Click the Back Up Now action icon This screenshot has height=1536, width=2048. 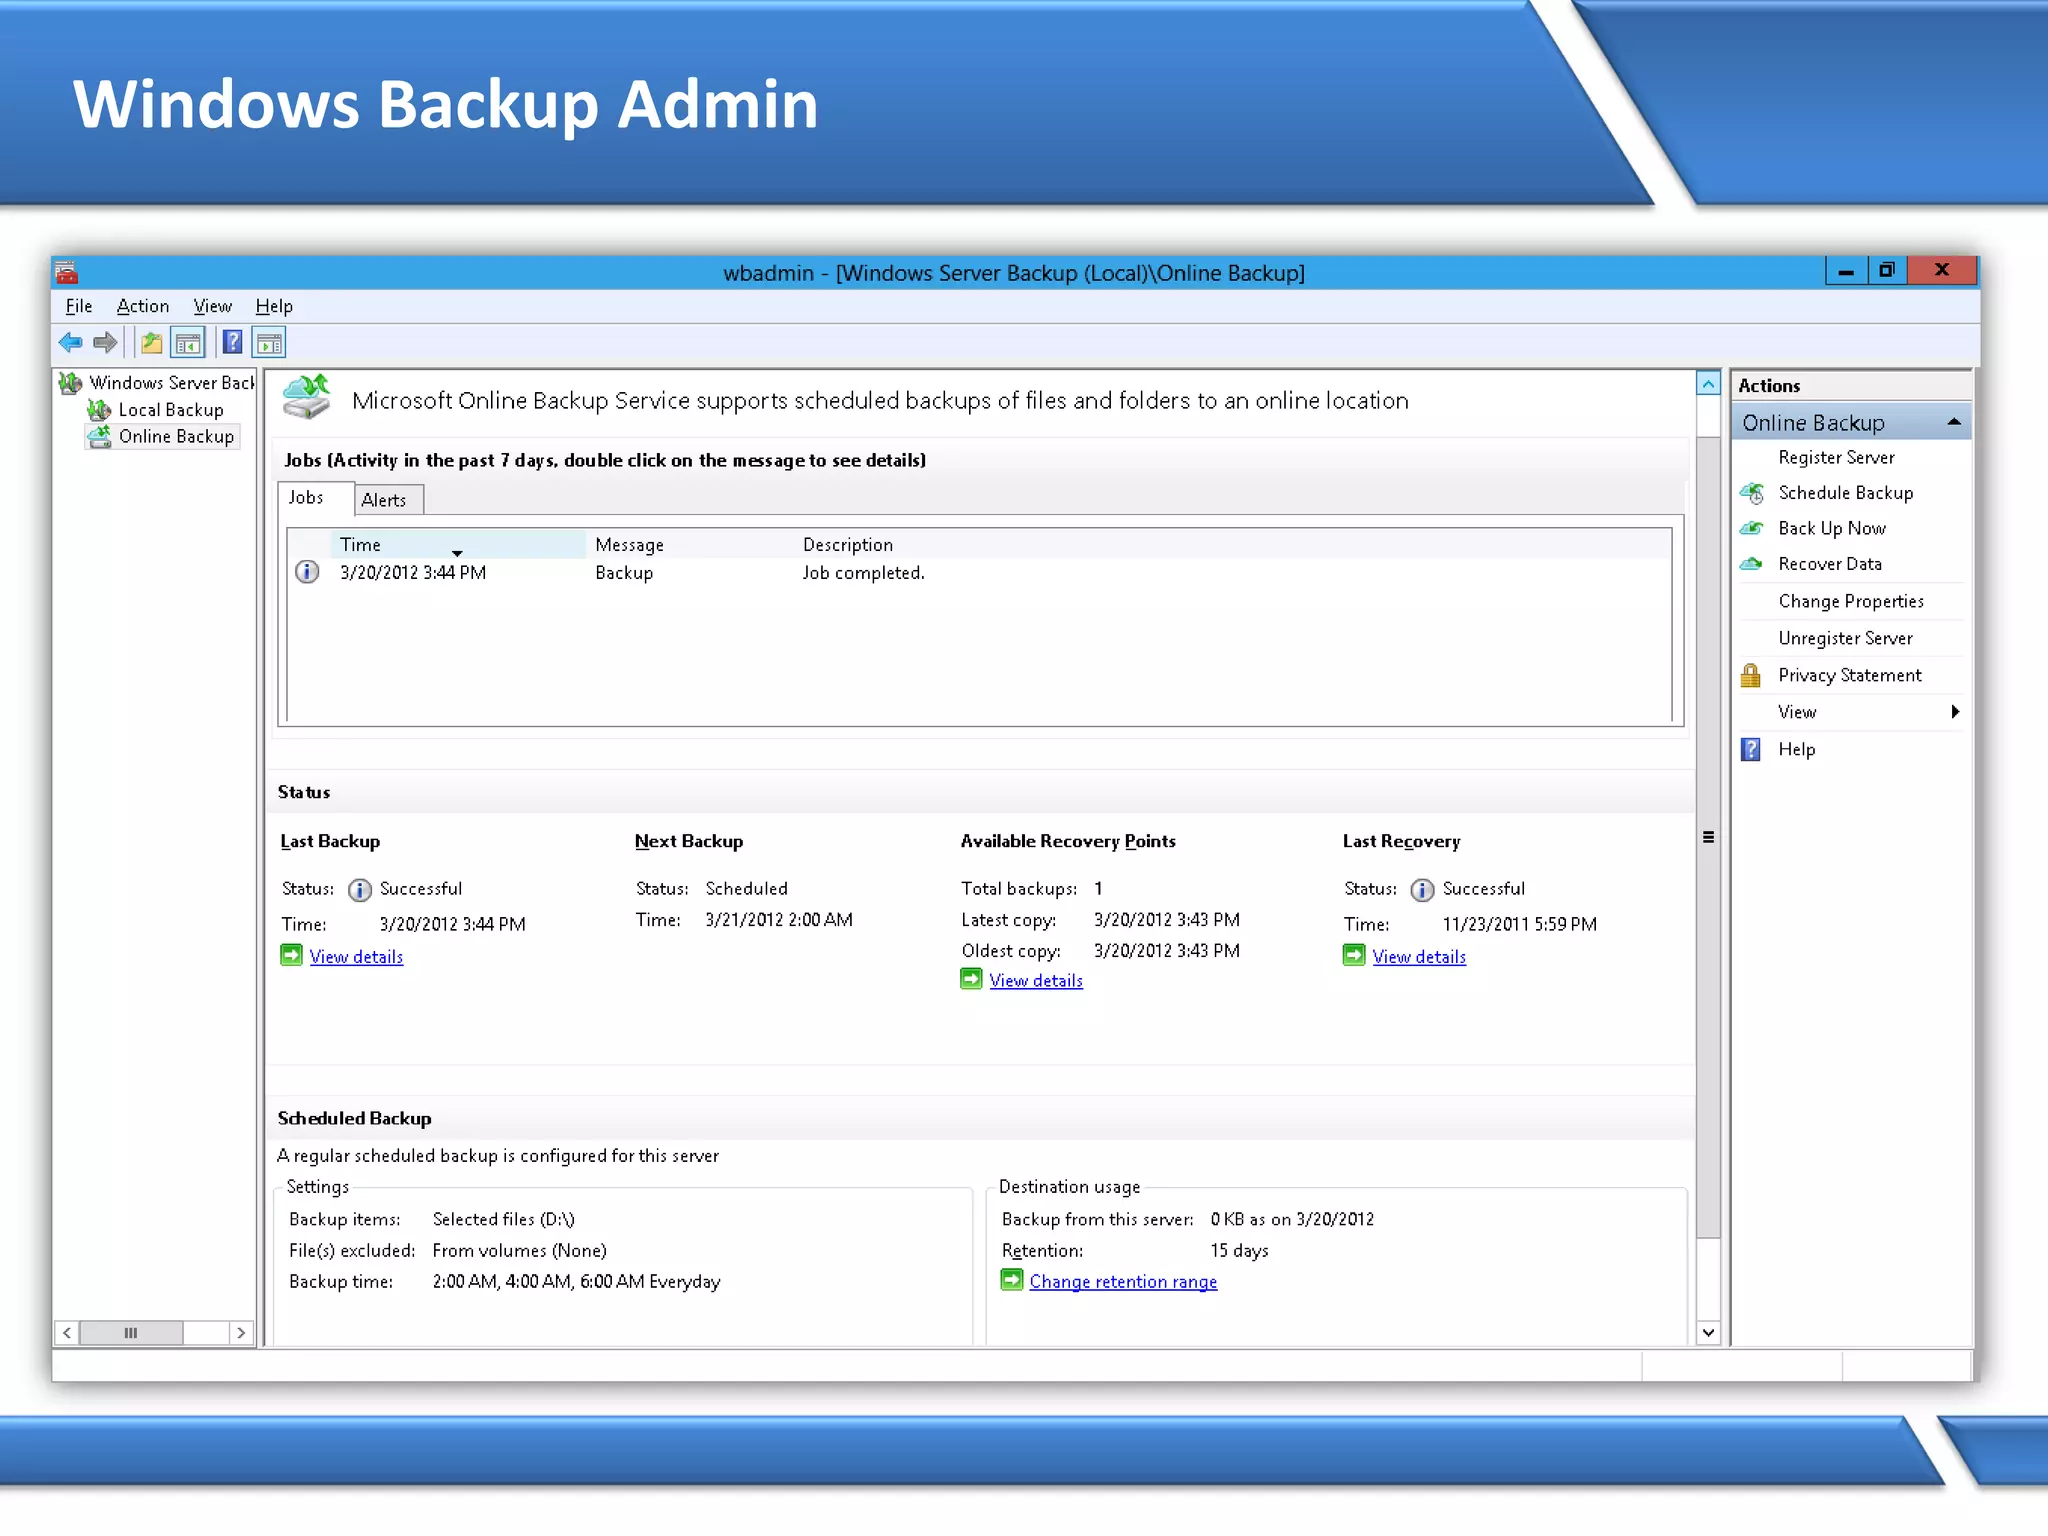click(x=1752, y=528)
